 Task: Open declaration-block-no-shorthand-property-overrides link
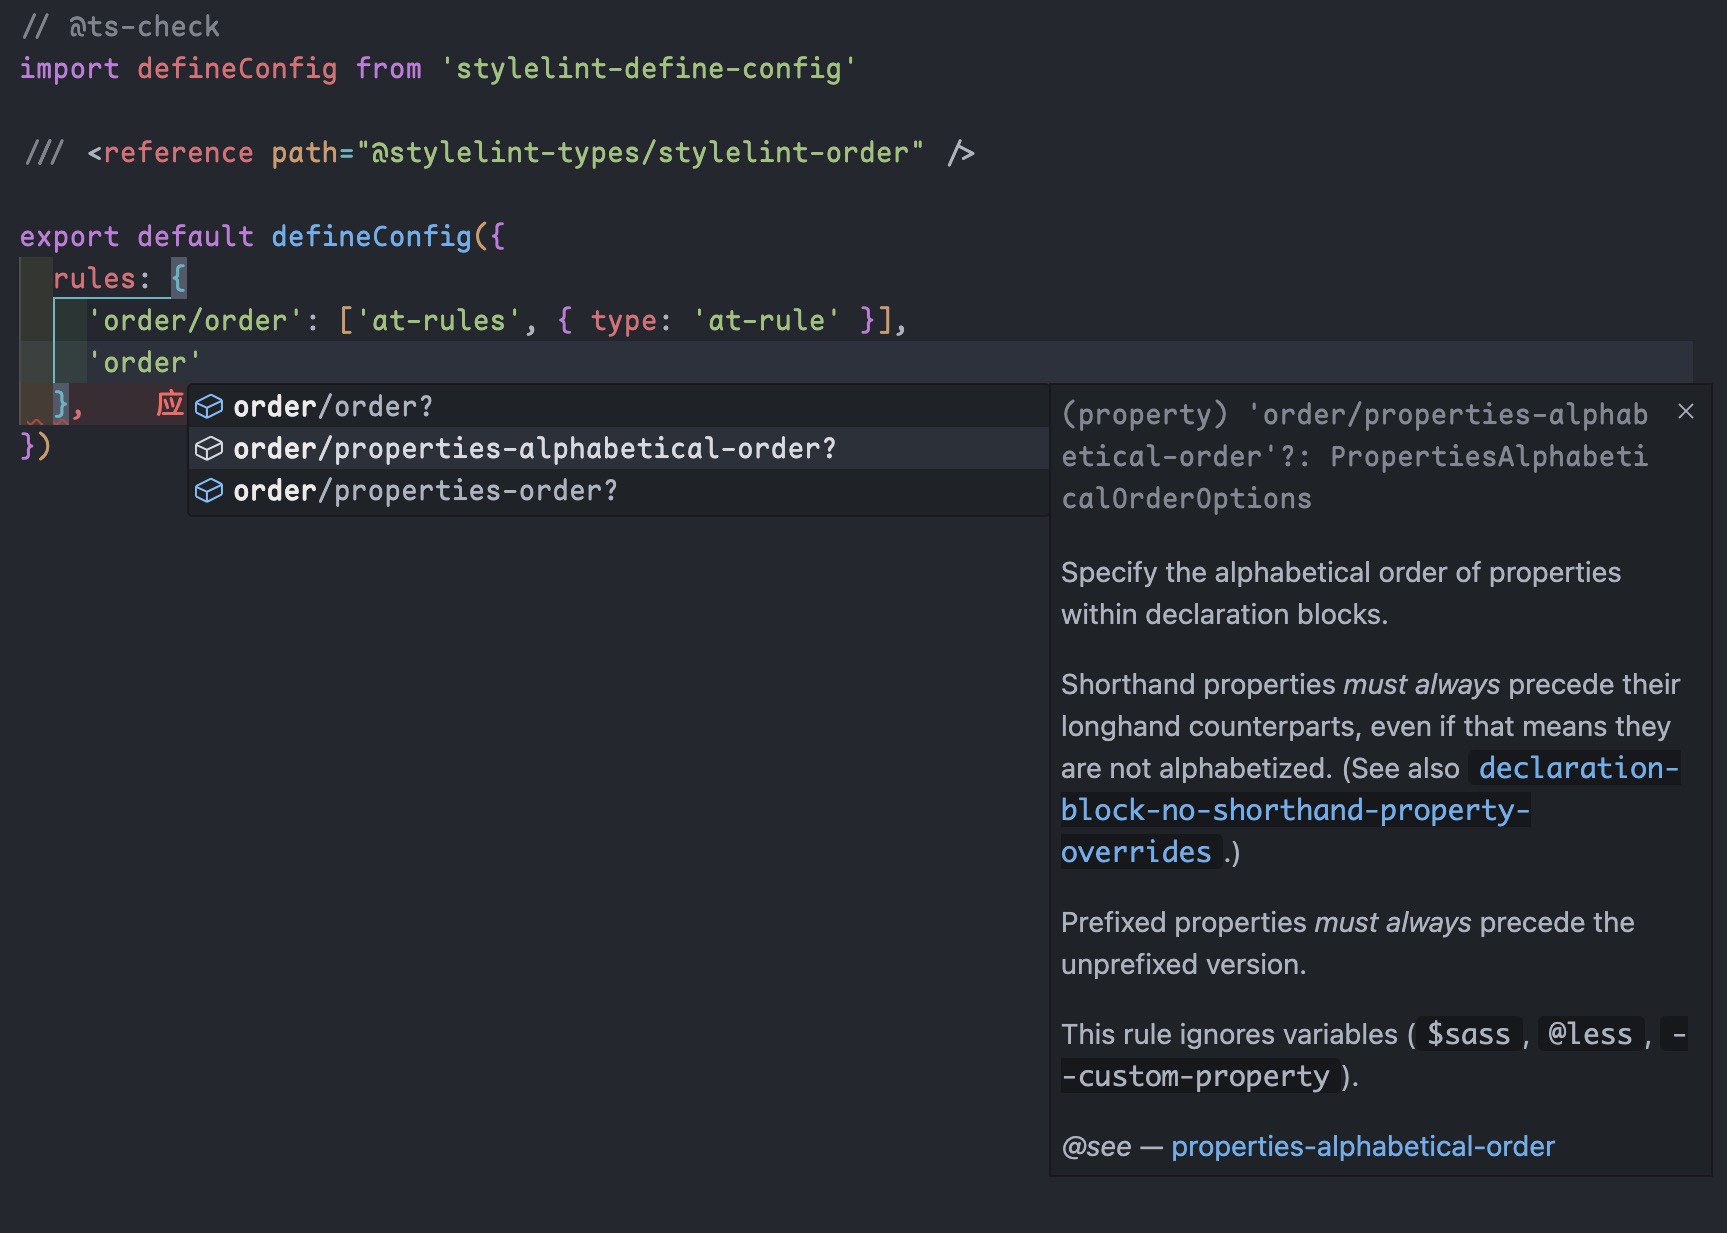[x=1370, y=809]
